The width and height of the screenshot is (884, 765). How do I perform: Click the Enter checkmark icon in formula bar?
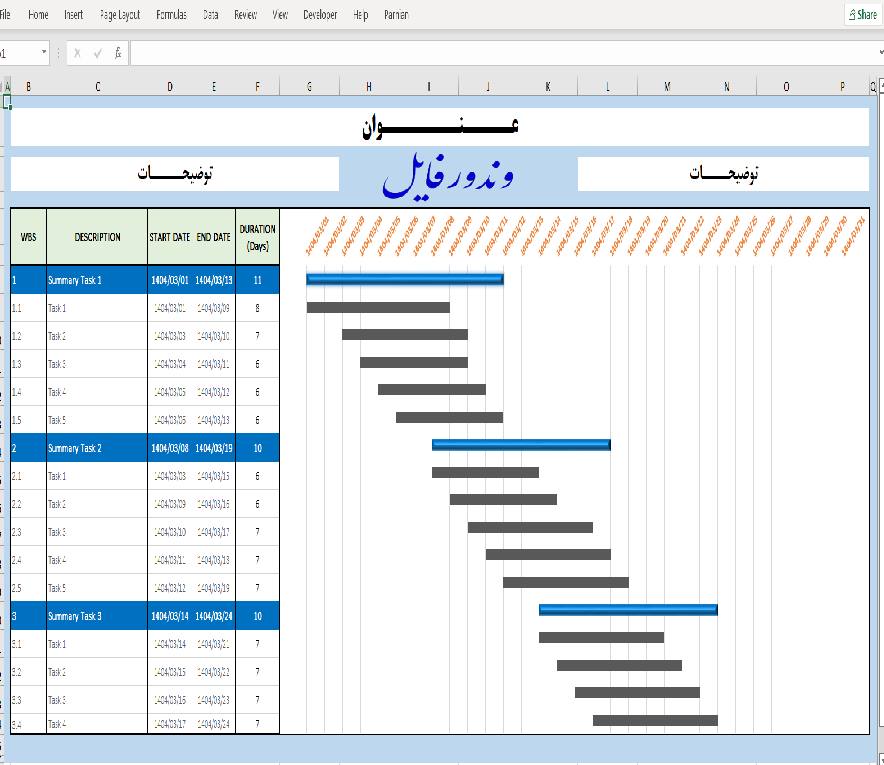(x=98, y=53)
